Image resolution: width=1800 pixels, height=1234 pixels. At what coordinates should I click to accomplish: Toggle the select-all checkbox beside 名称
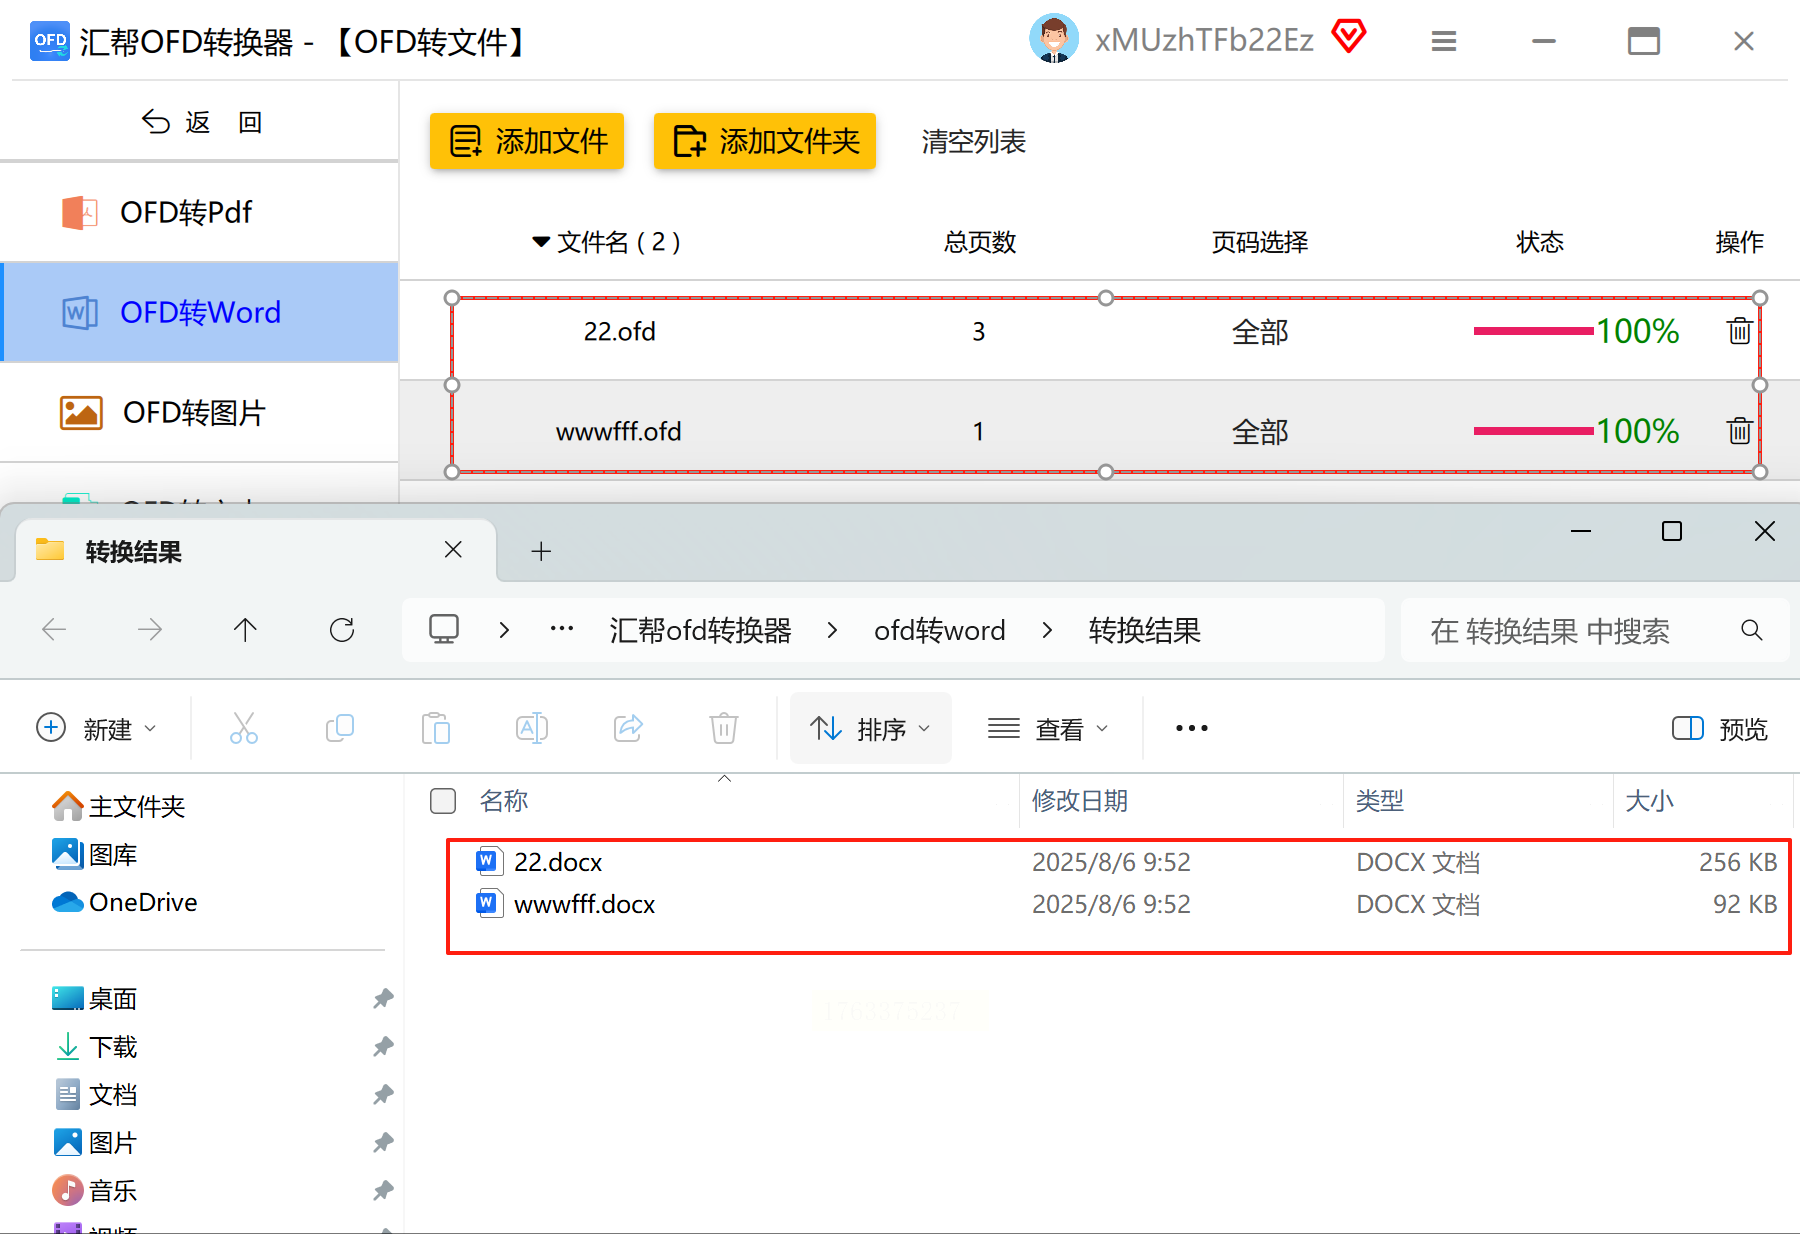click(442, 801)
